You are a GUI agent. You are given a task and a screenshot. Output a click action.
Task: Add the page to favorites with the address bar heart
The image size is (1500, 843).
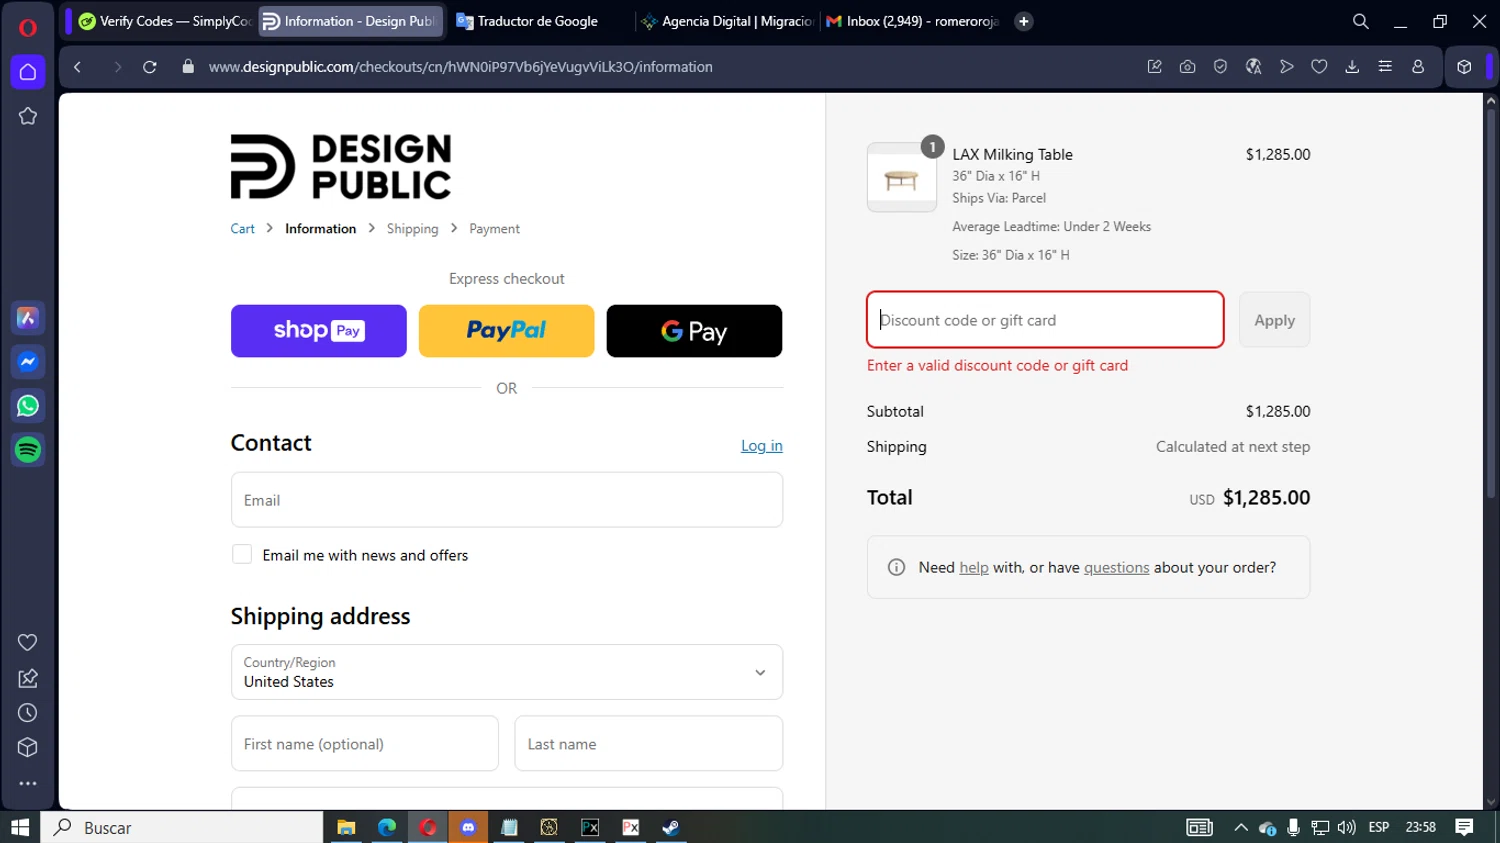coord(1319,67)
